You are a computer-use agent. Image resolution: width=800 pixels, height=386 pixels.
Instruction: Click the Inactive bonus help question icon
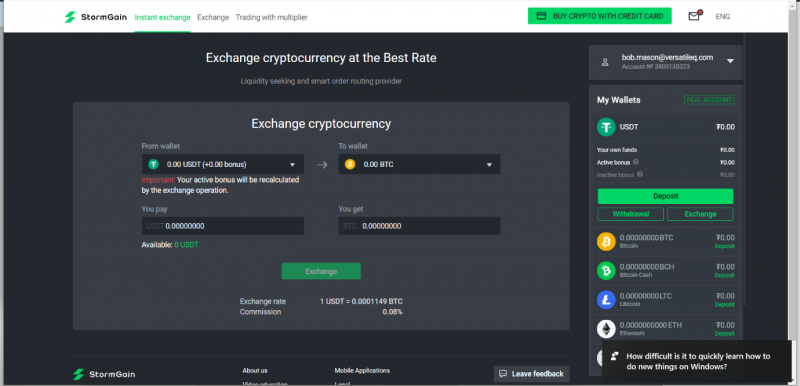pyautogui.click(x=640, y=174)
